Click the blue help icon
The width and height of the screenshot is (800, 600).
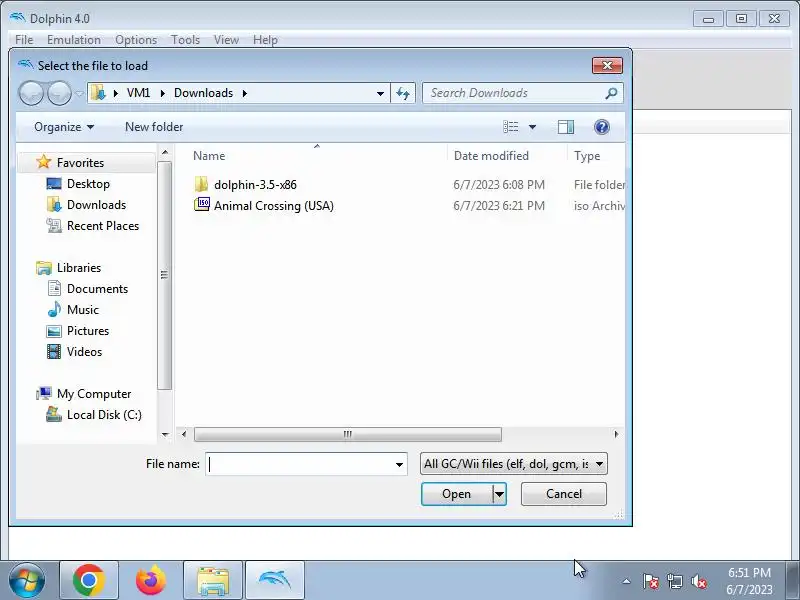[x=602, y=127]
